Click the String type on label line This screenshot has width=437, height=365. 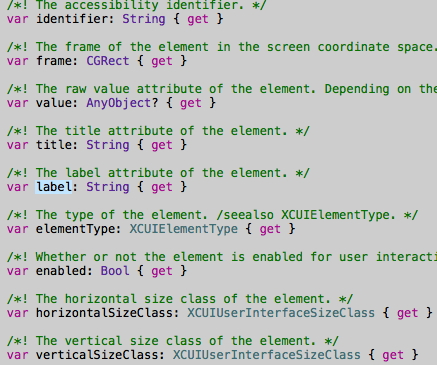(108, 187)
